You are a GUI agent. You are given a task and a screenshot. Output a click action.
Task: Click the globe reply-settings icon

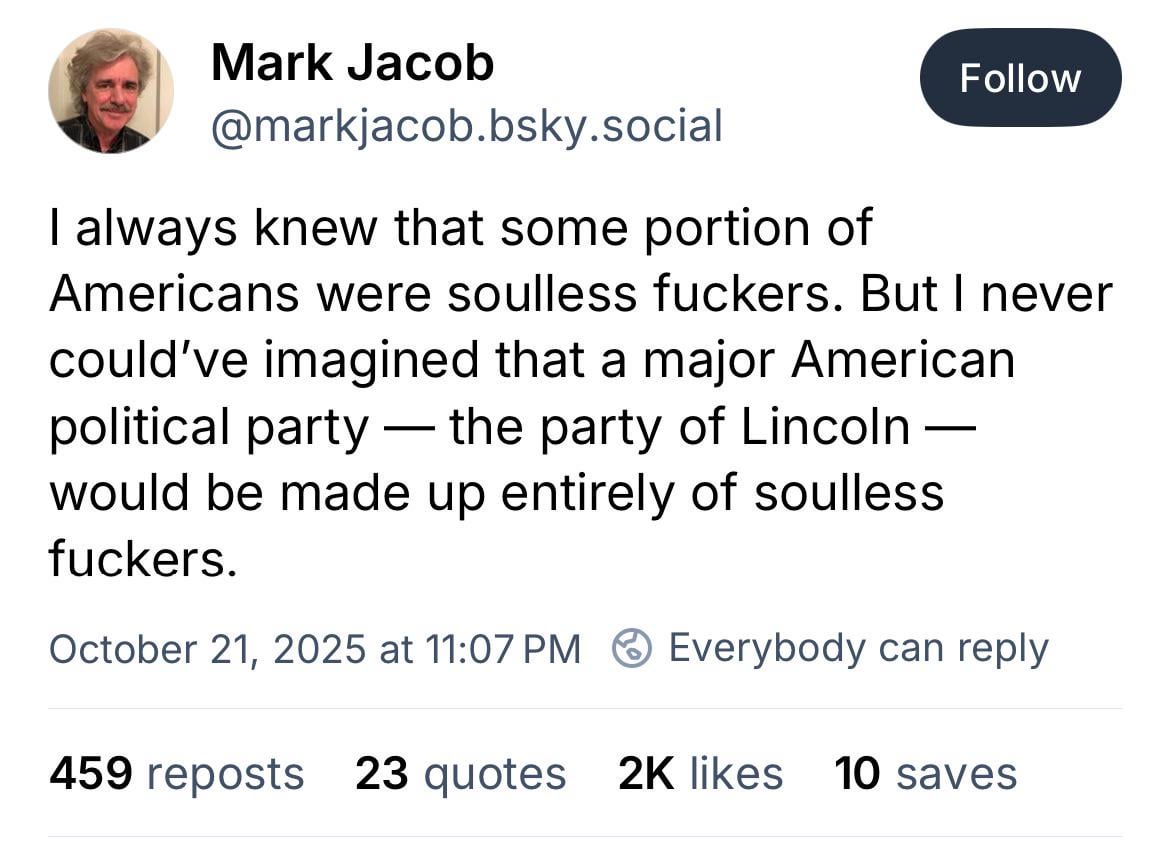632,648
